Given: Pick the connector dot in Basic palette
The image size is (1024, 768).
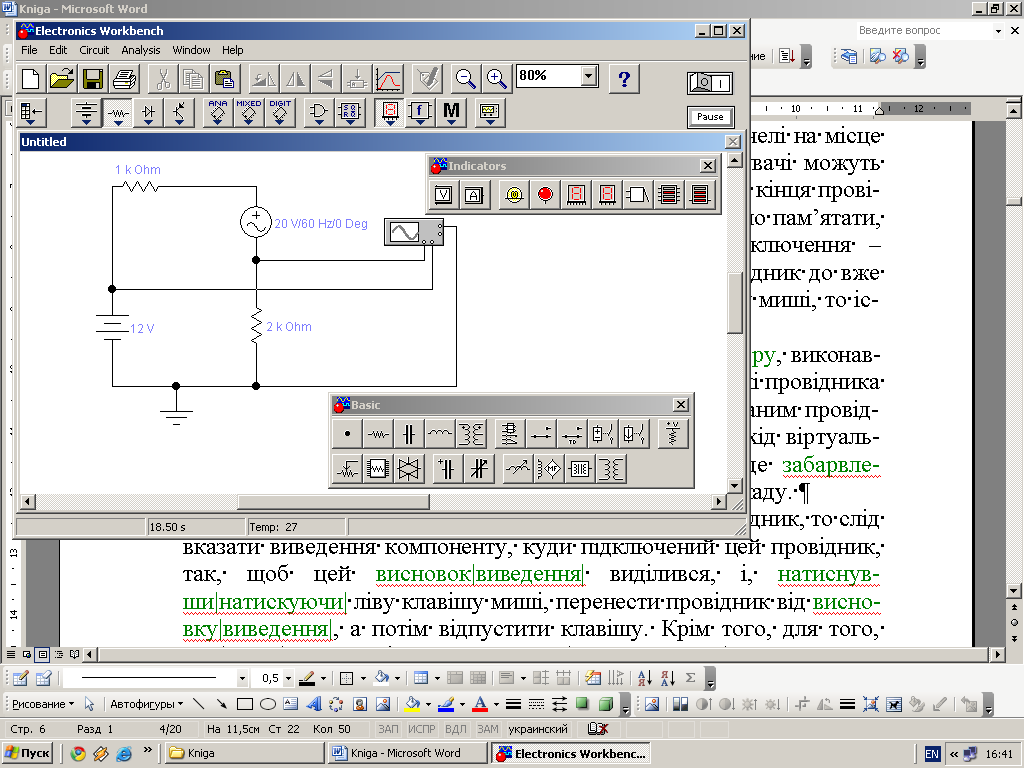Looking at the screenshot, I should [347, 434].
